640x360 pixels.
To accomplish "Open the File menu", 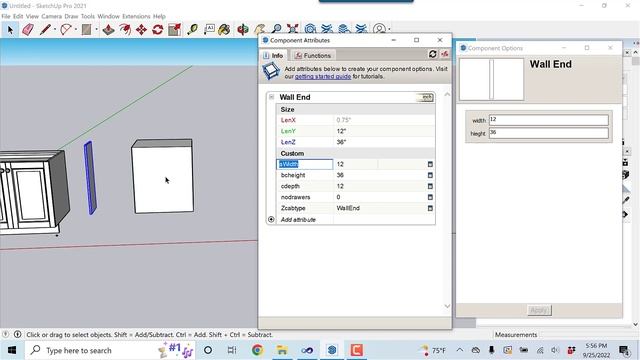I will pyautogui.click(x=6, y=16).
